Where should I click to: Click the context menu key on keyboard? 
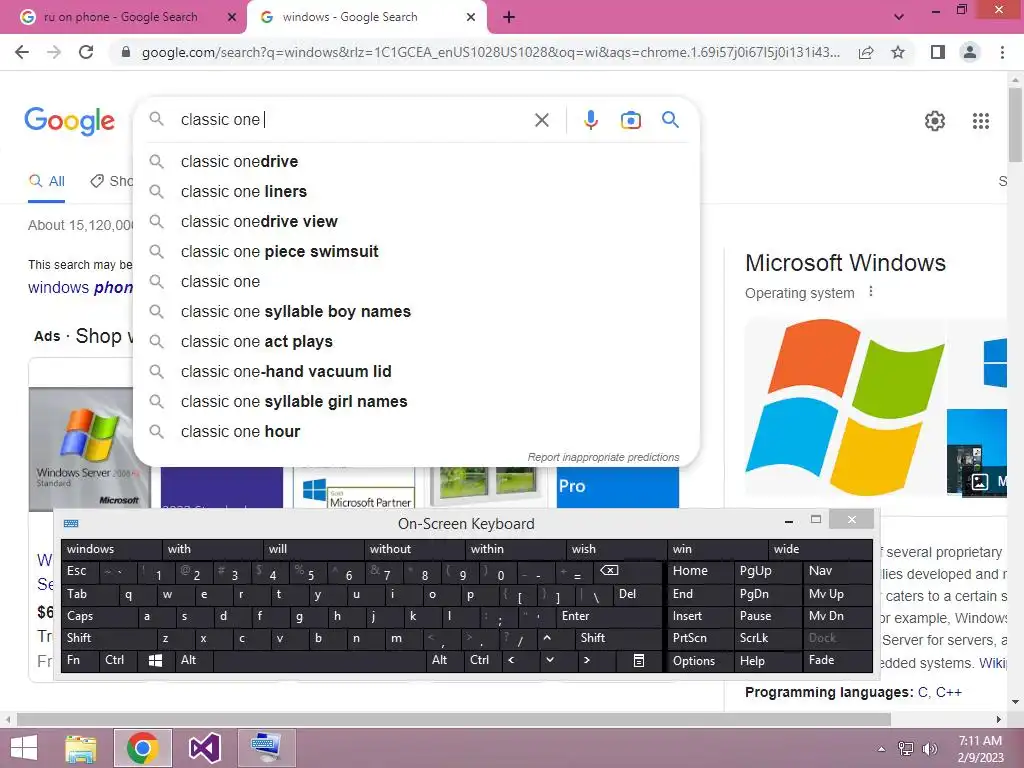(x=639, y=660)
